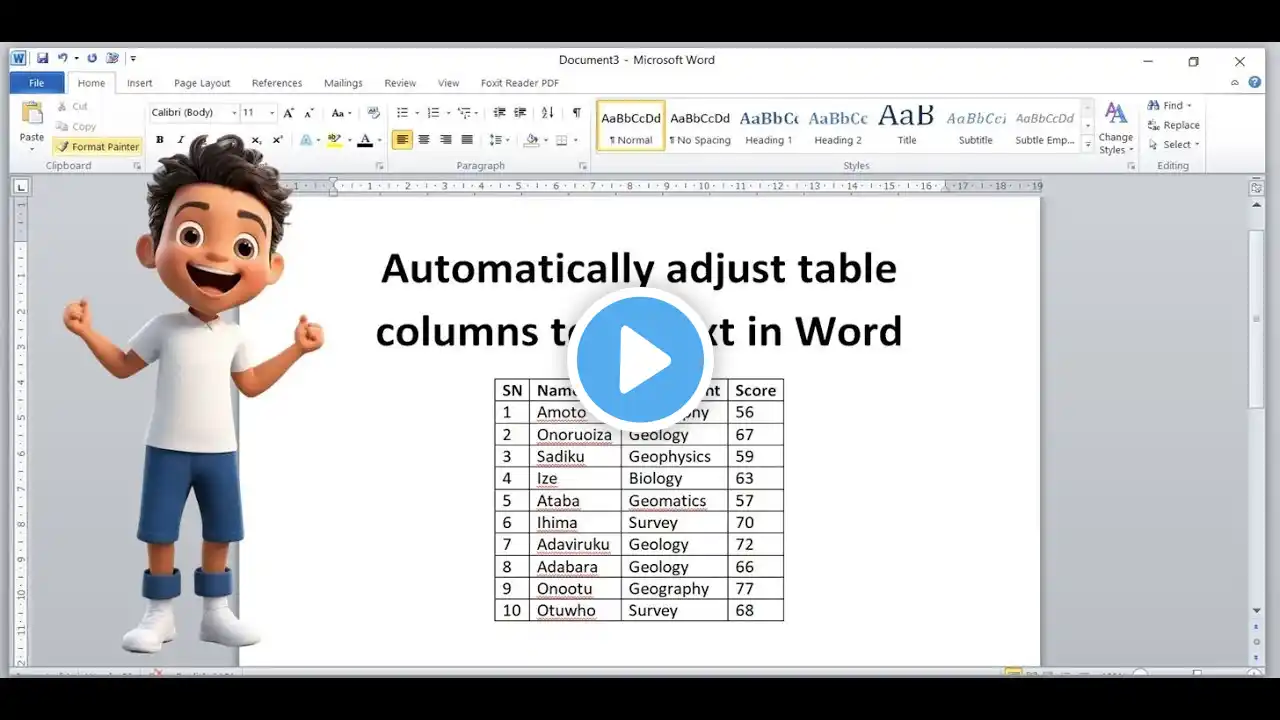Image resolution: width=1280 pixels, height=720 pixels.
Task: Open the File tab
Action: (37, 83)
